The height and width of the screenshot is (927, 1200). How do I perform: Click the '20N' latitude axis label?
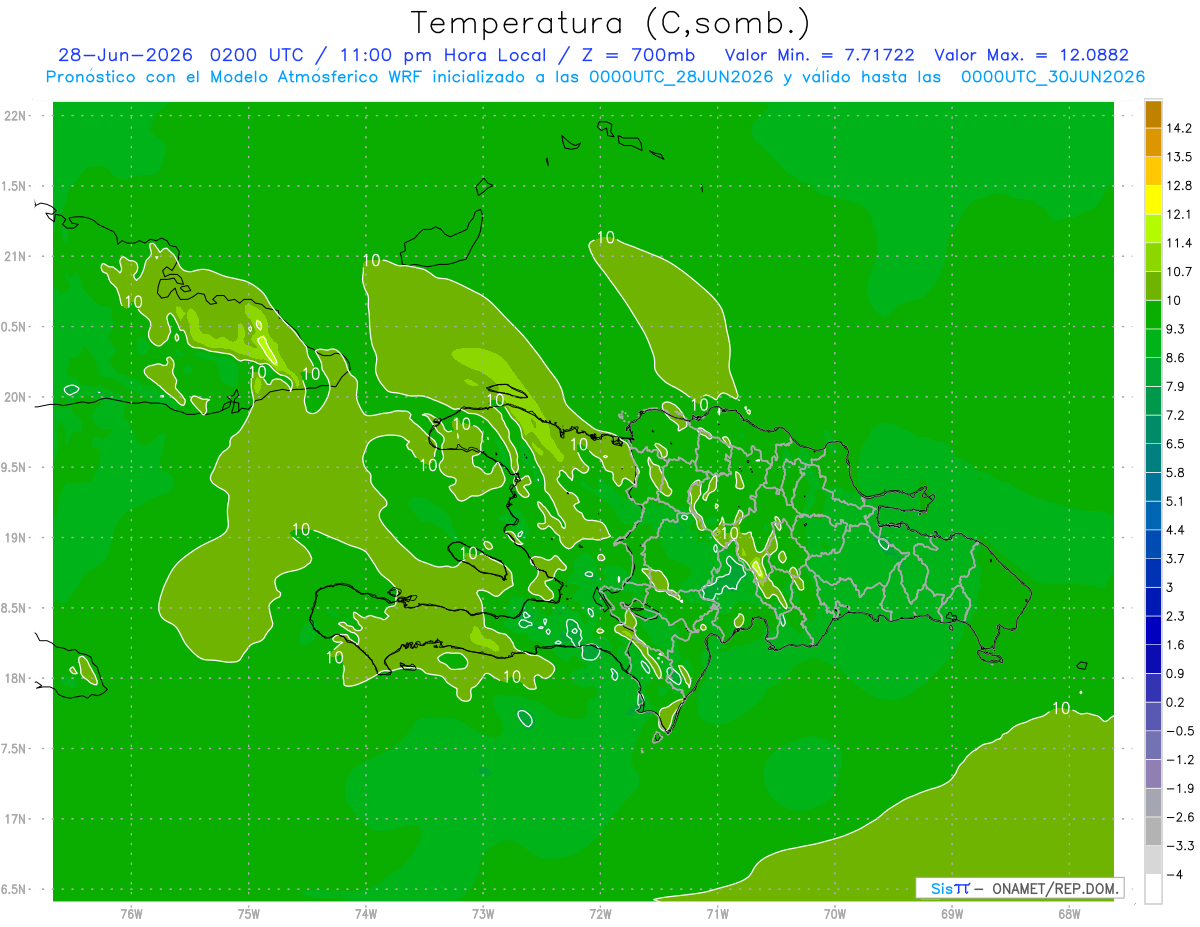(15, 397)
